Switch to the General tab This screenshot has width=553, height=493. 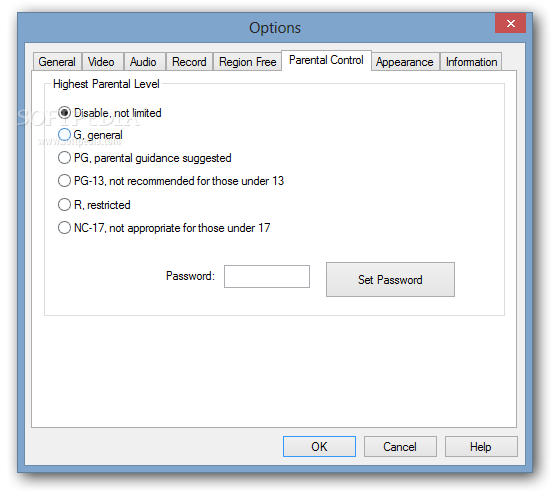point(57,62)
